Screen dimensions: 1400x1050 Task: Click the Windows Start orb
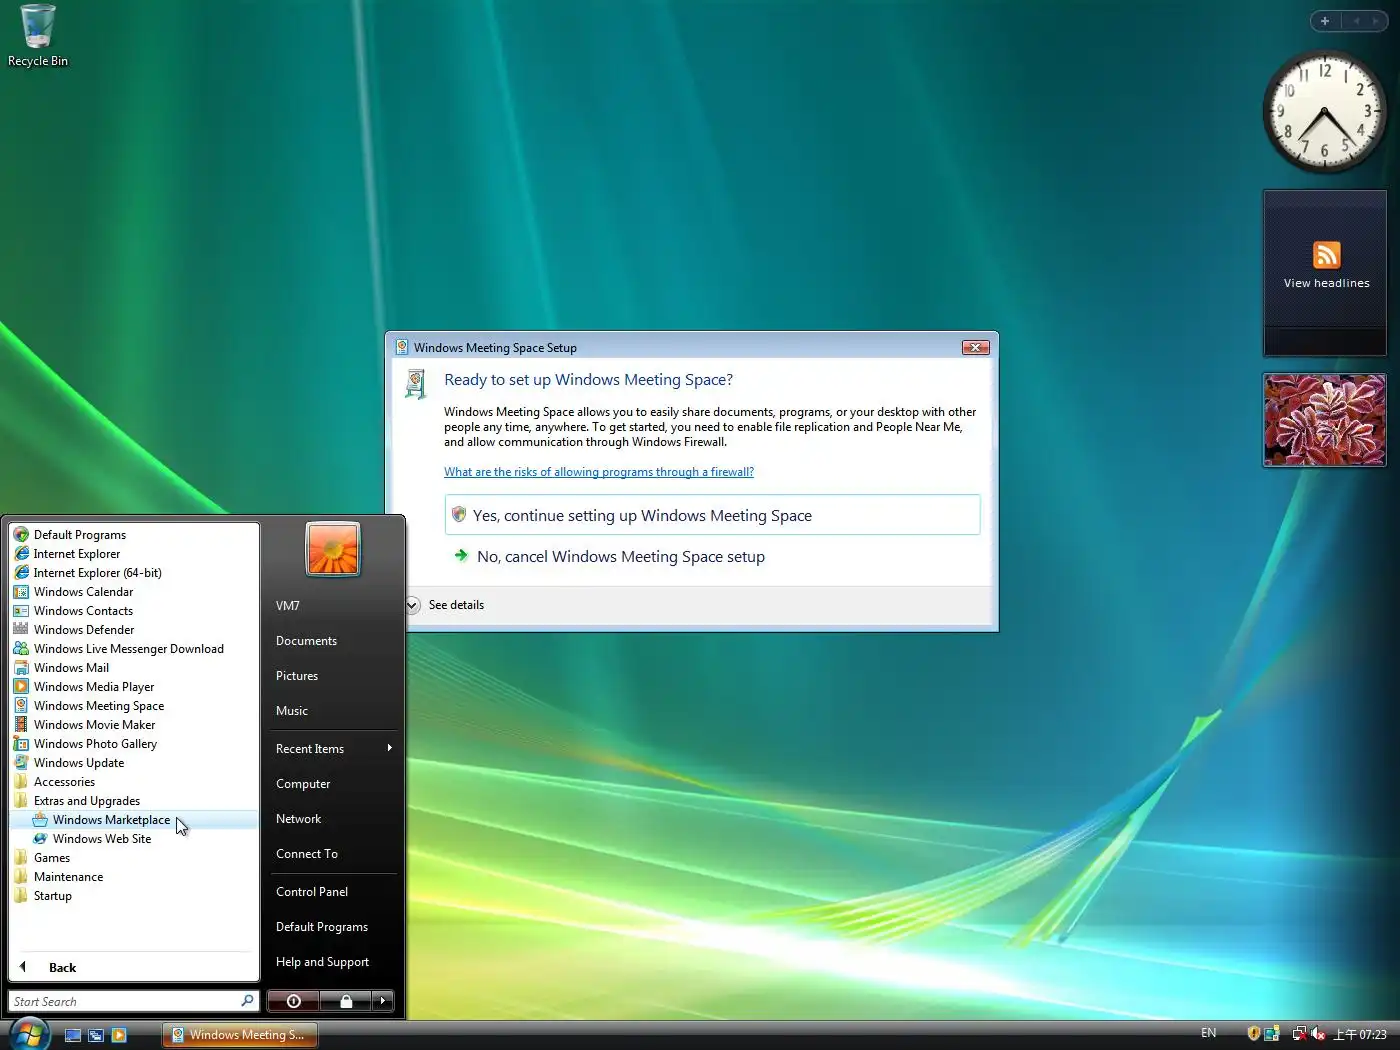point(28,1034)
